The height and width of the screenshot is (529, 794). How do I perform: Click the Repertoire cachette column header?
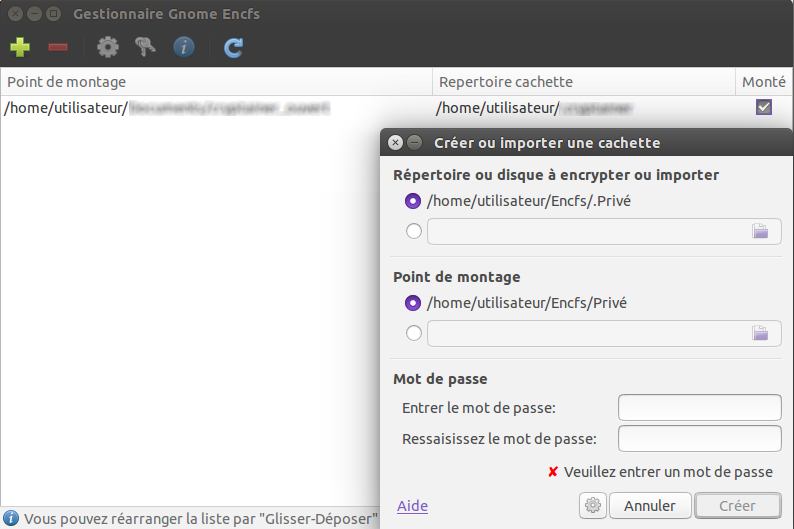(584, 82)
